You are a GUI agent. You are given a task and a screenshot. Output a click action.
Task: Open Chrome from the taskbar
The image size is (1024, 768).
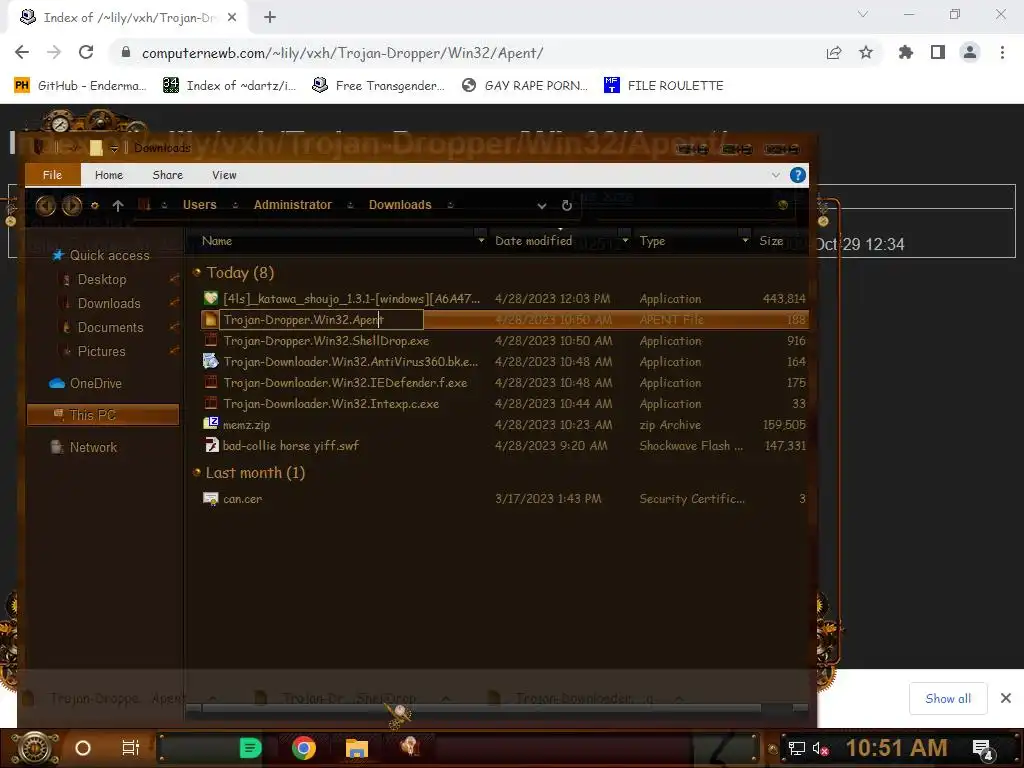[304, 748]
